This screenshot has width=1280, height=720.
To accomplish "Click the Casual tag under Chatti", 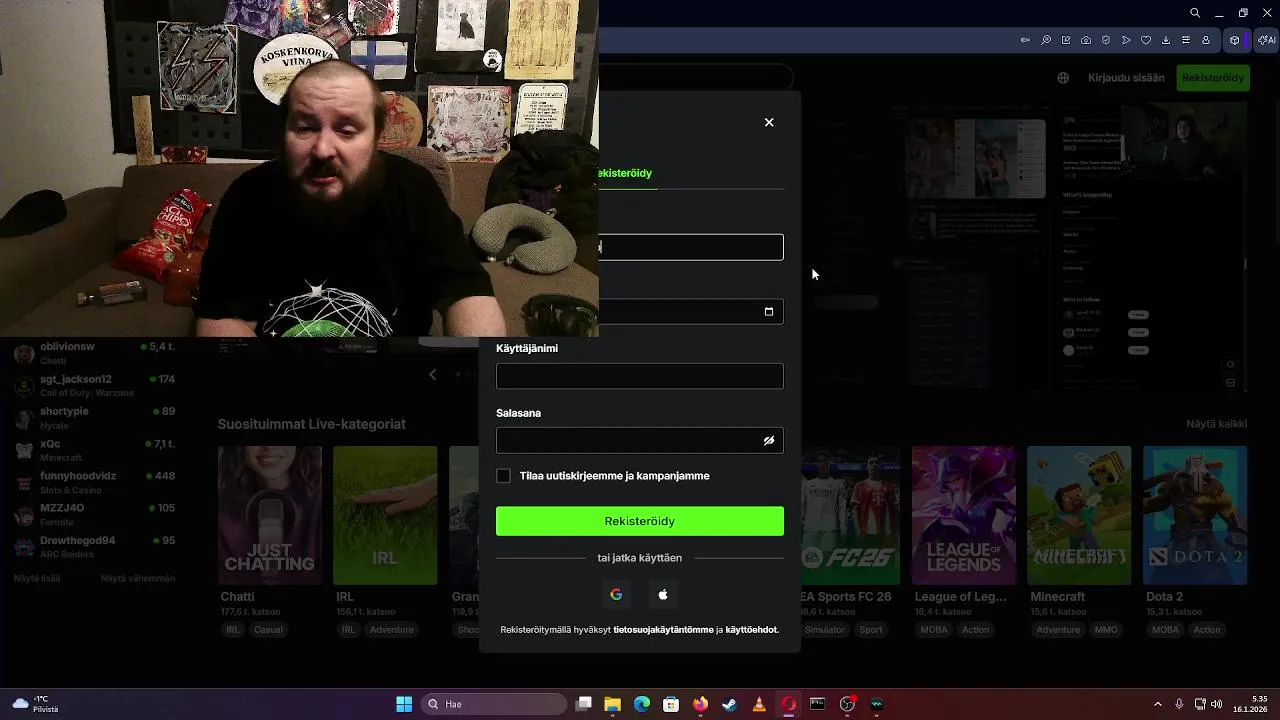I will (x=269, y=630).
